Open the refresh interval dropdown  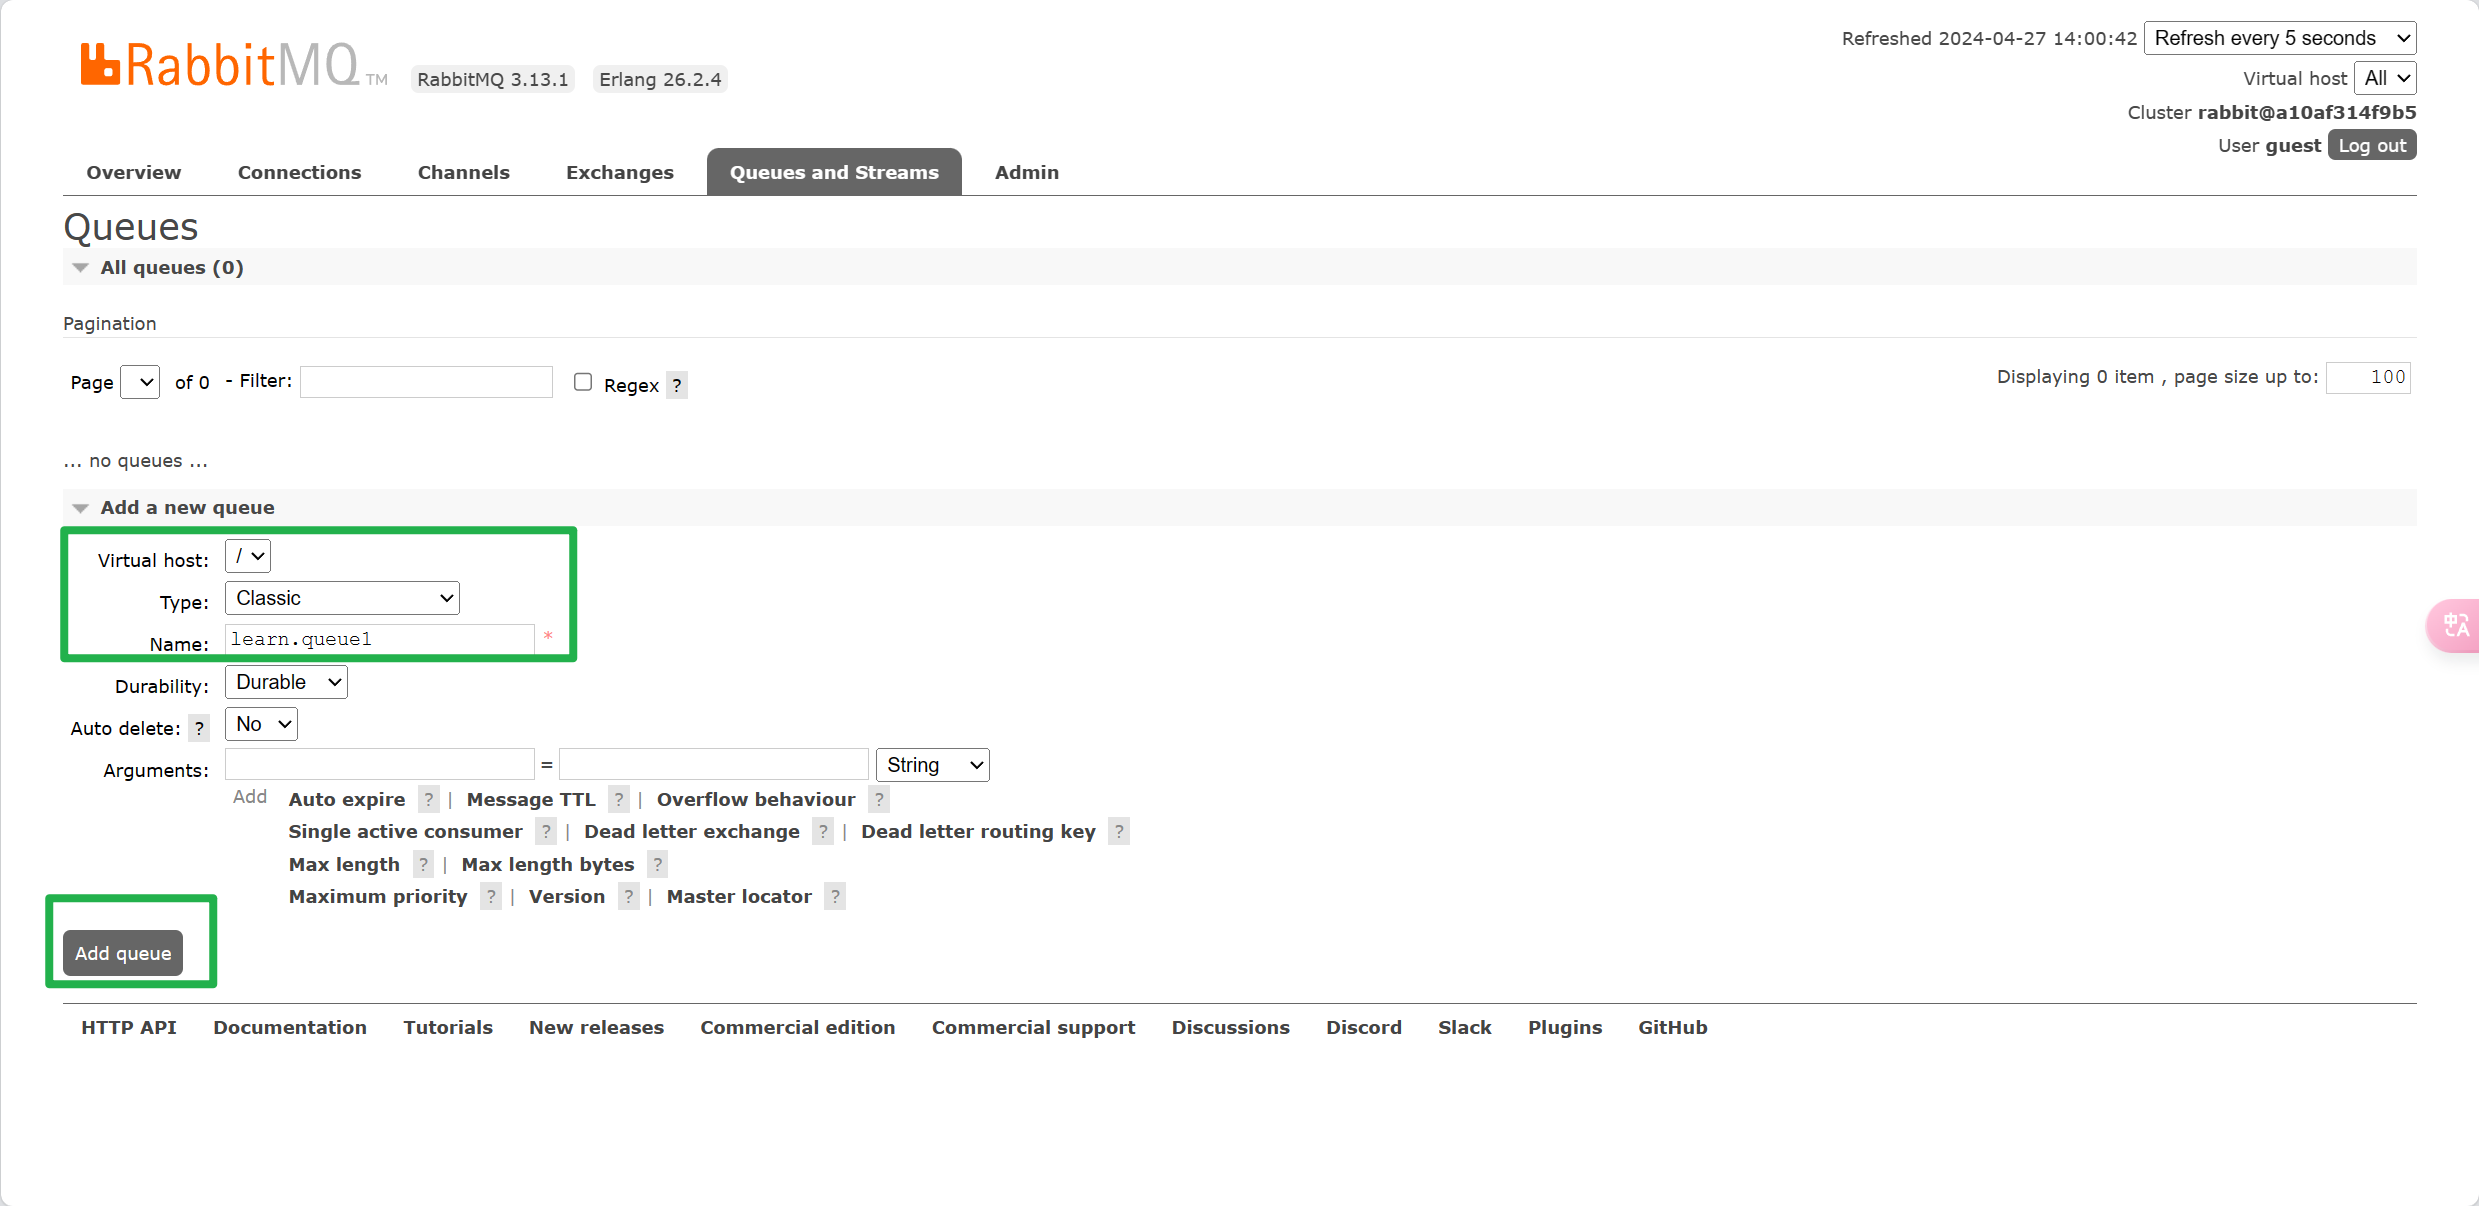[x=2280, y=38]
